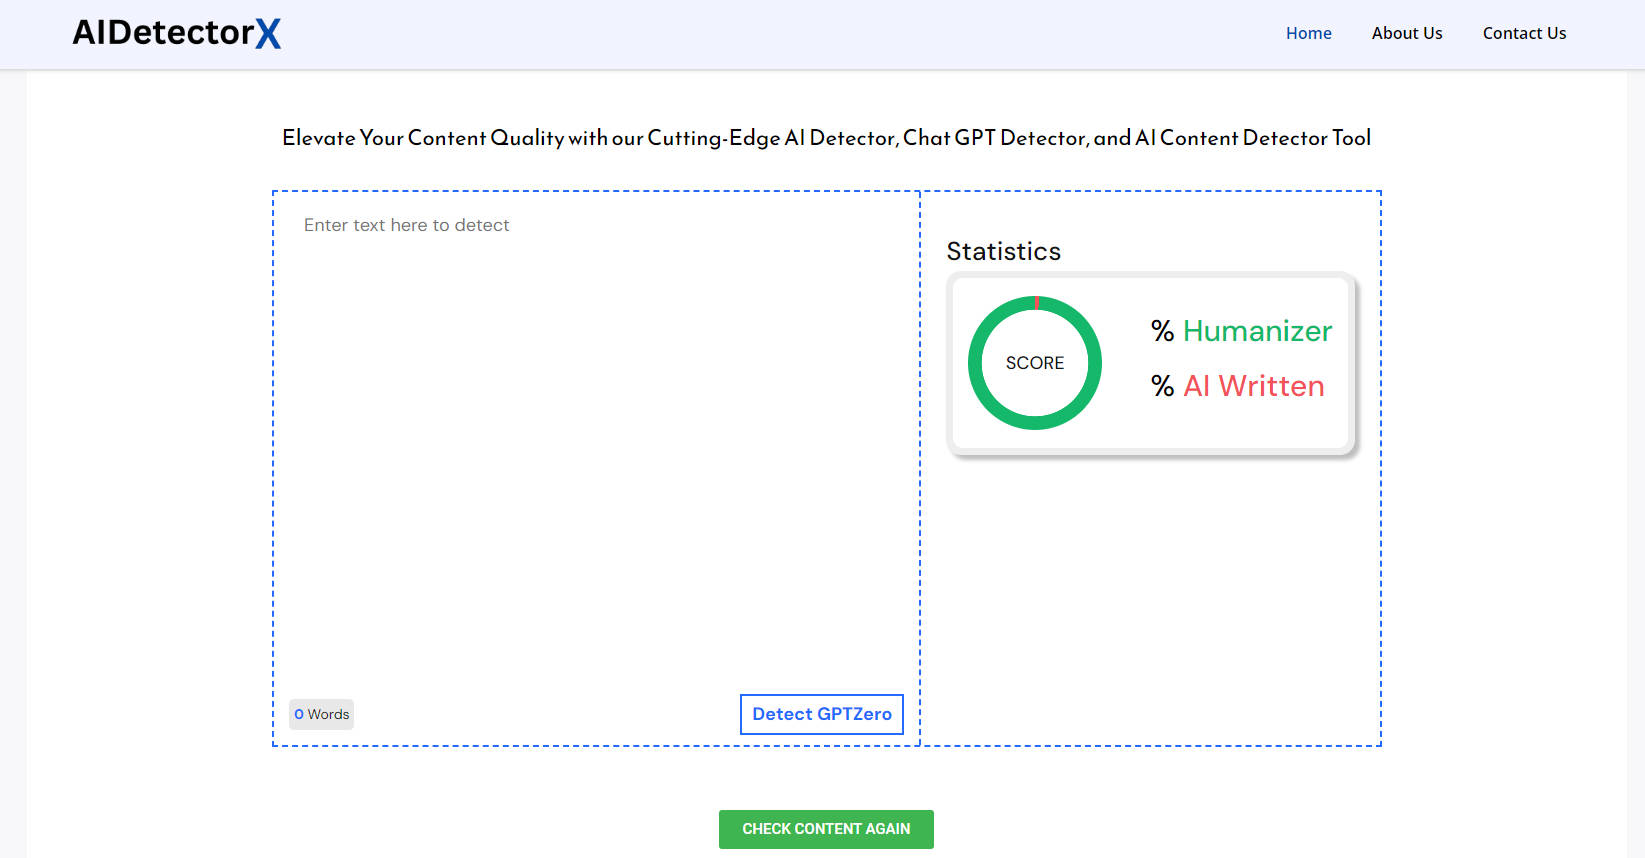
Task: Click the blue X in the logo
Action: click(268, 34)
